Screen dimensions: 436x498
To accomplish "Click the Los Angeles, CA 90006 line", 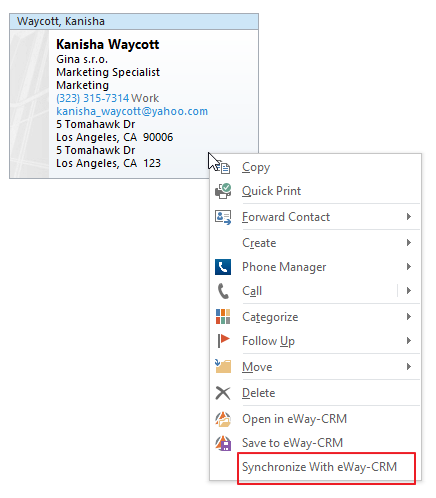I will (x=115, y=137).
